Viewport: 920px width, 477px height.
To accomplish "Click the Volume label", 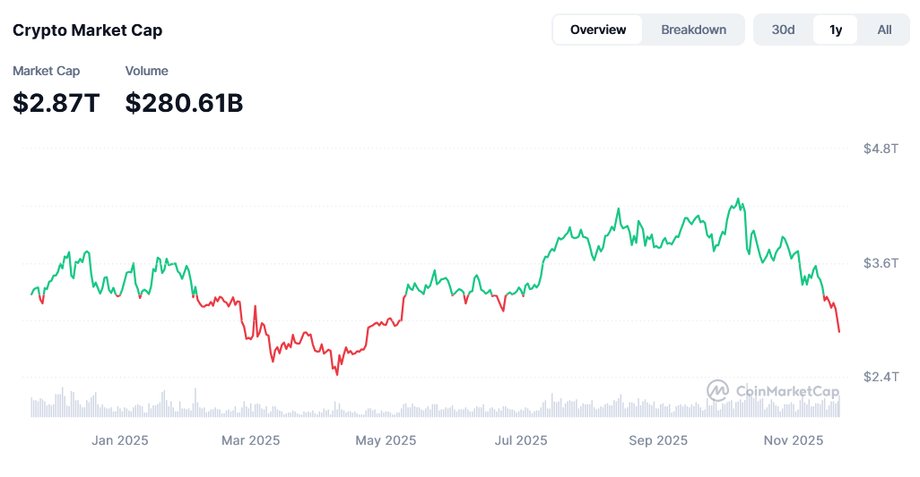I will coord(147,71).
